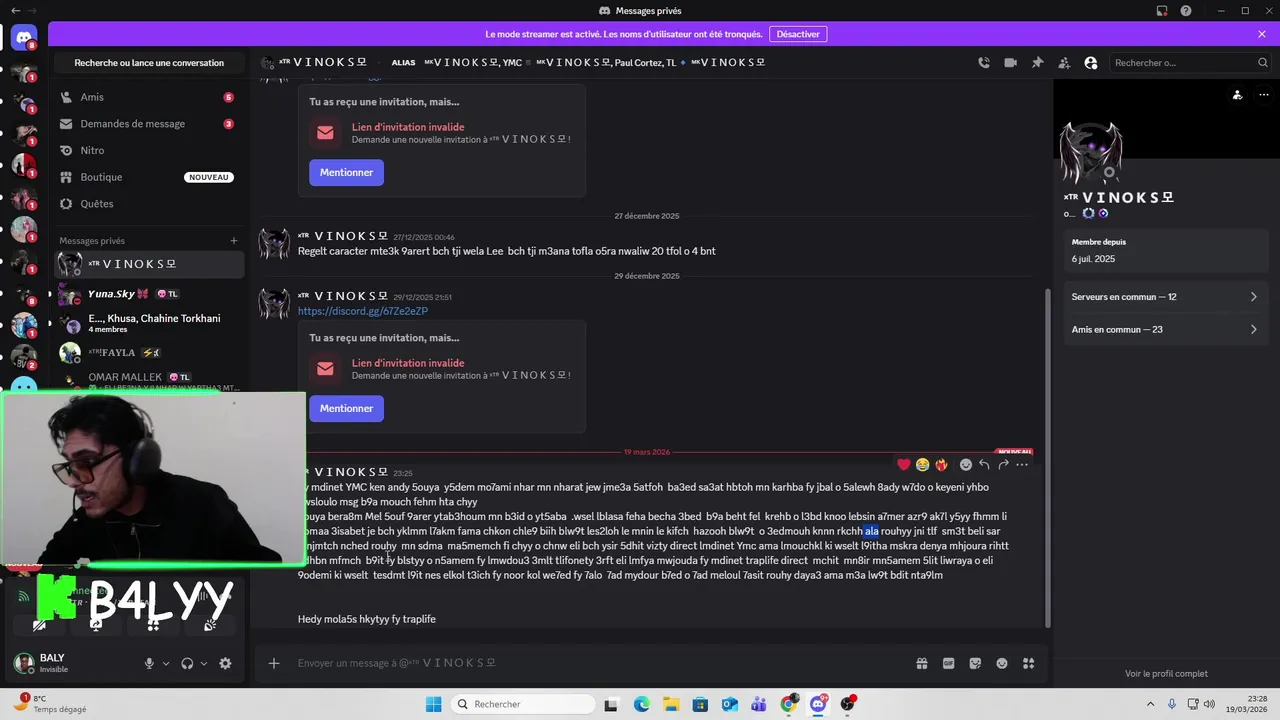Open microphone input options dropdown
This screenshot has height=720, width=1280.
click(x=166, y=663)
